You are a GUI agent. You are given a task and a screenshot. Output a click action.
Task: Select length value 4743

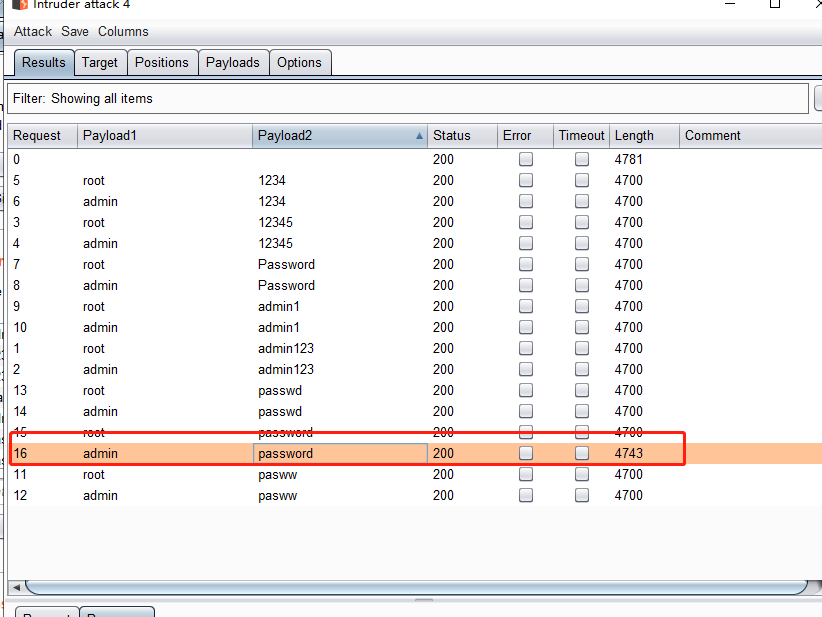629,453
